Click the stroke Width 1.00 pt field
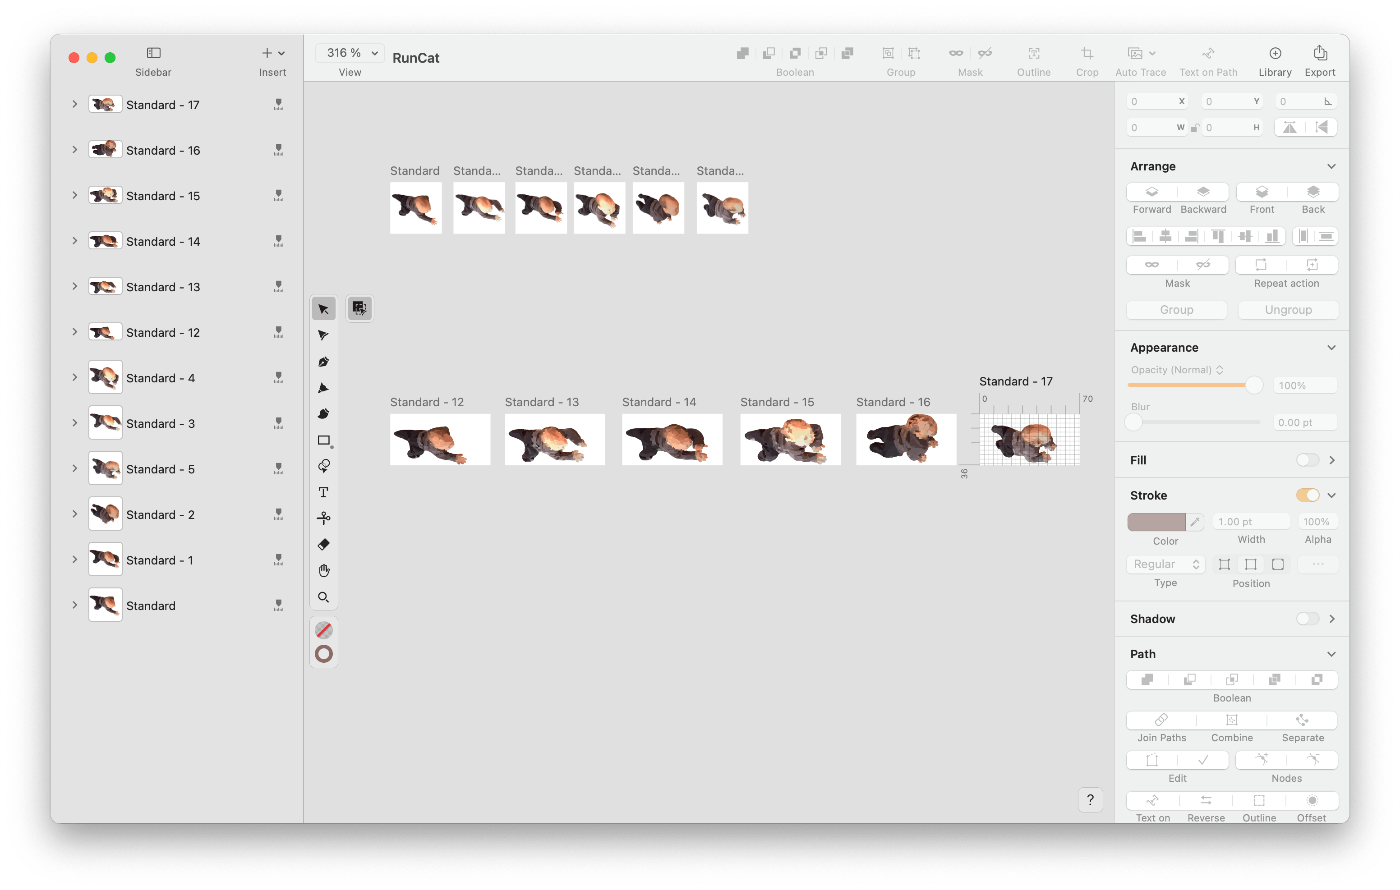 pyautogui.click(x=1251, y=522)
